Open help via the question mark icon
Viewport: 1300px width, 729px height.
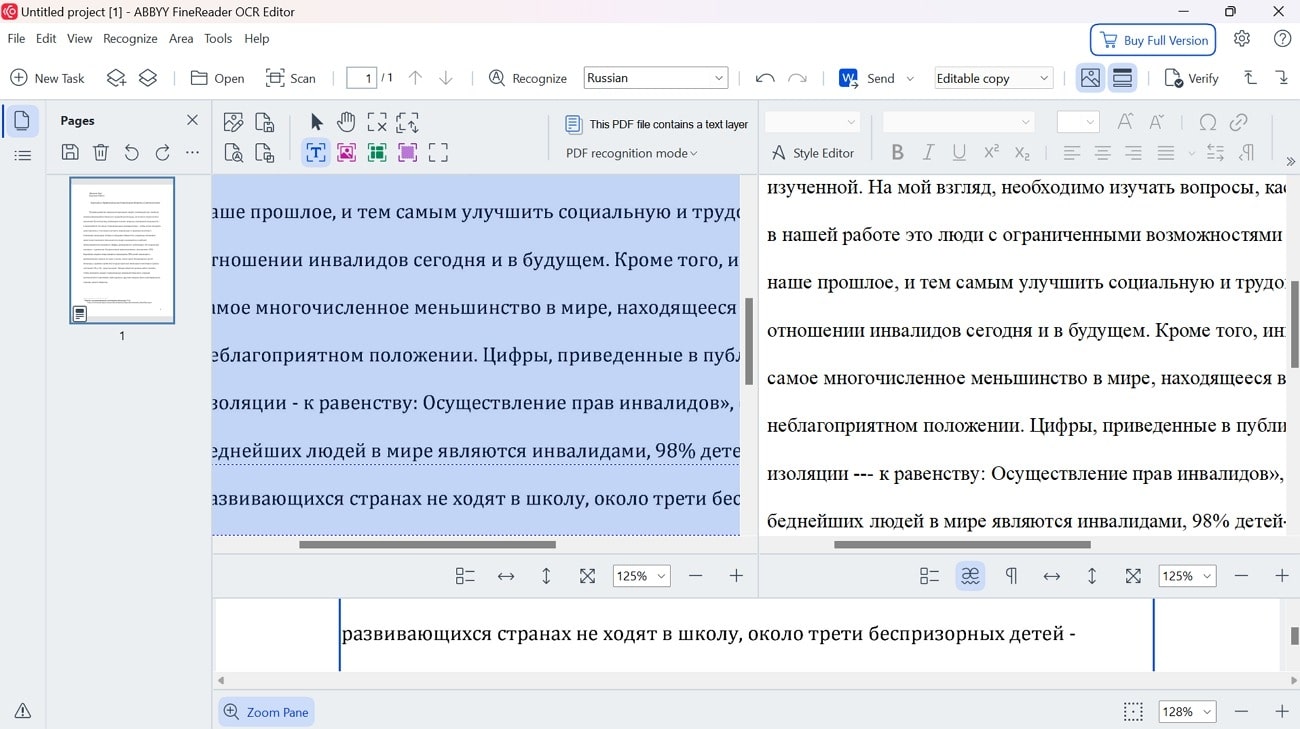pyautogui.click(x=1282, y=39)
